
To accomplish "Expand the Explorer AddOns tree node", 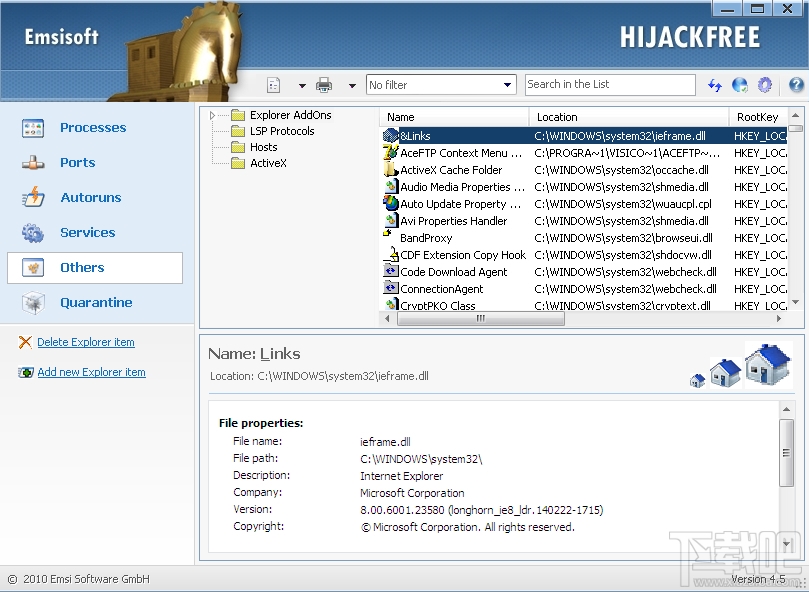I will click(212, 114).
